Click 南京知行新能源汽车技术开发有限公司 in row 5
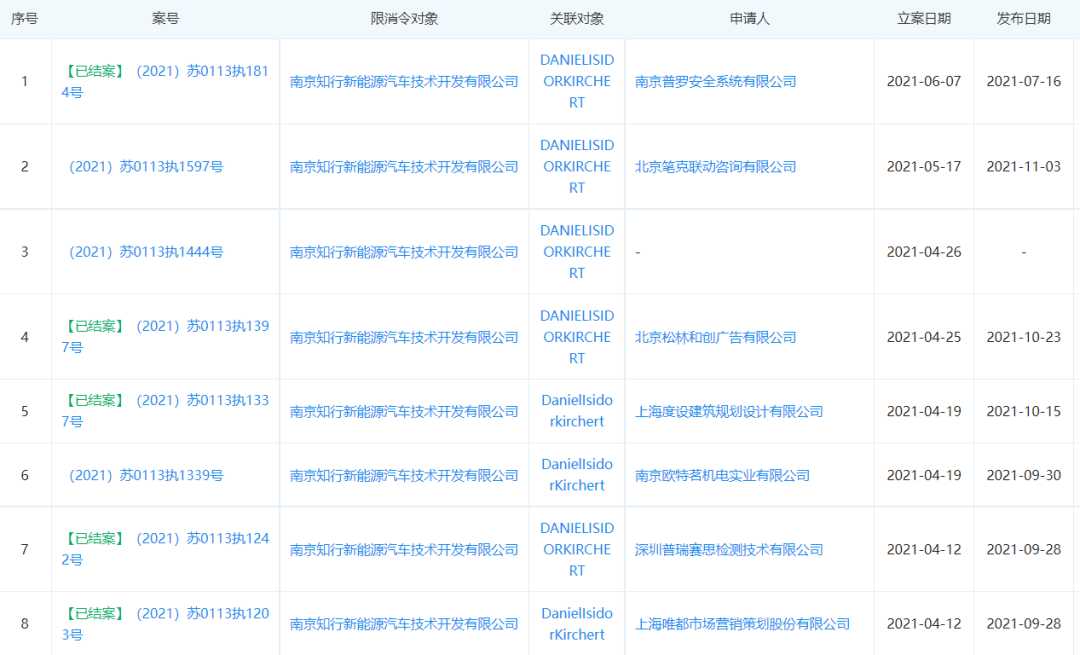This screenshot has width=1080, height=655. pos(404,412)
